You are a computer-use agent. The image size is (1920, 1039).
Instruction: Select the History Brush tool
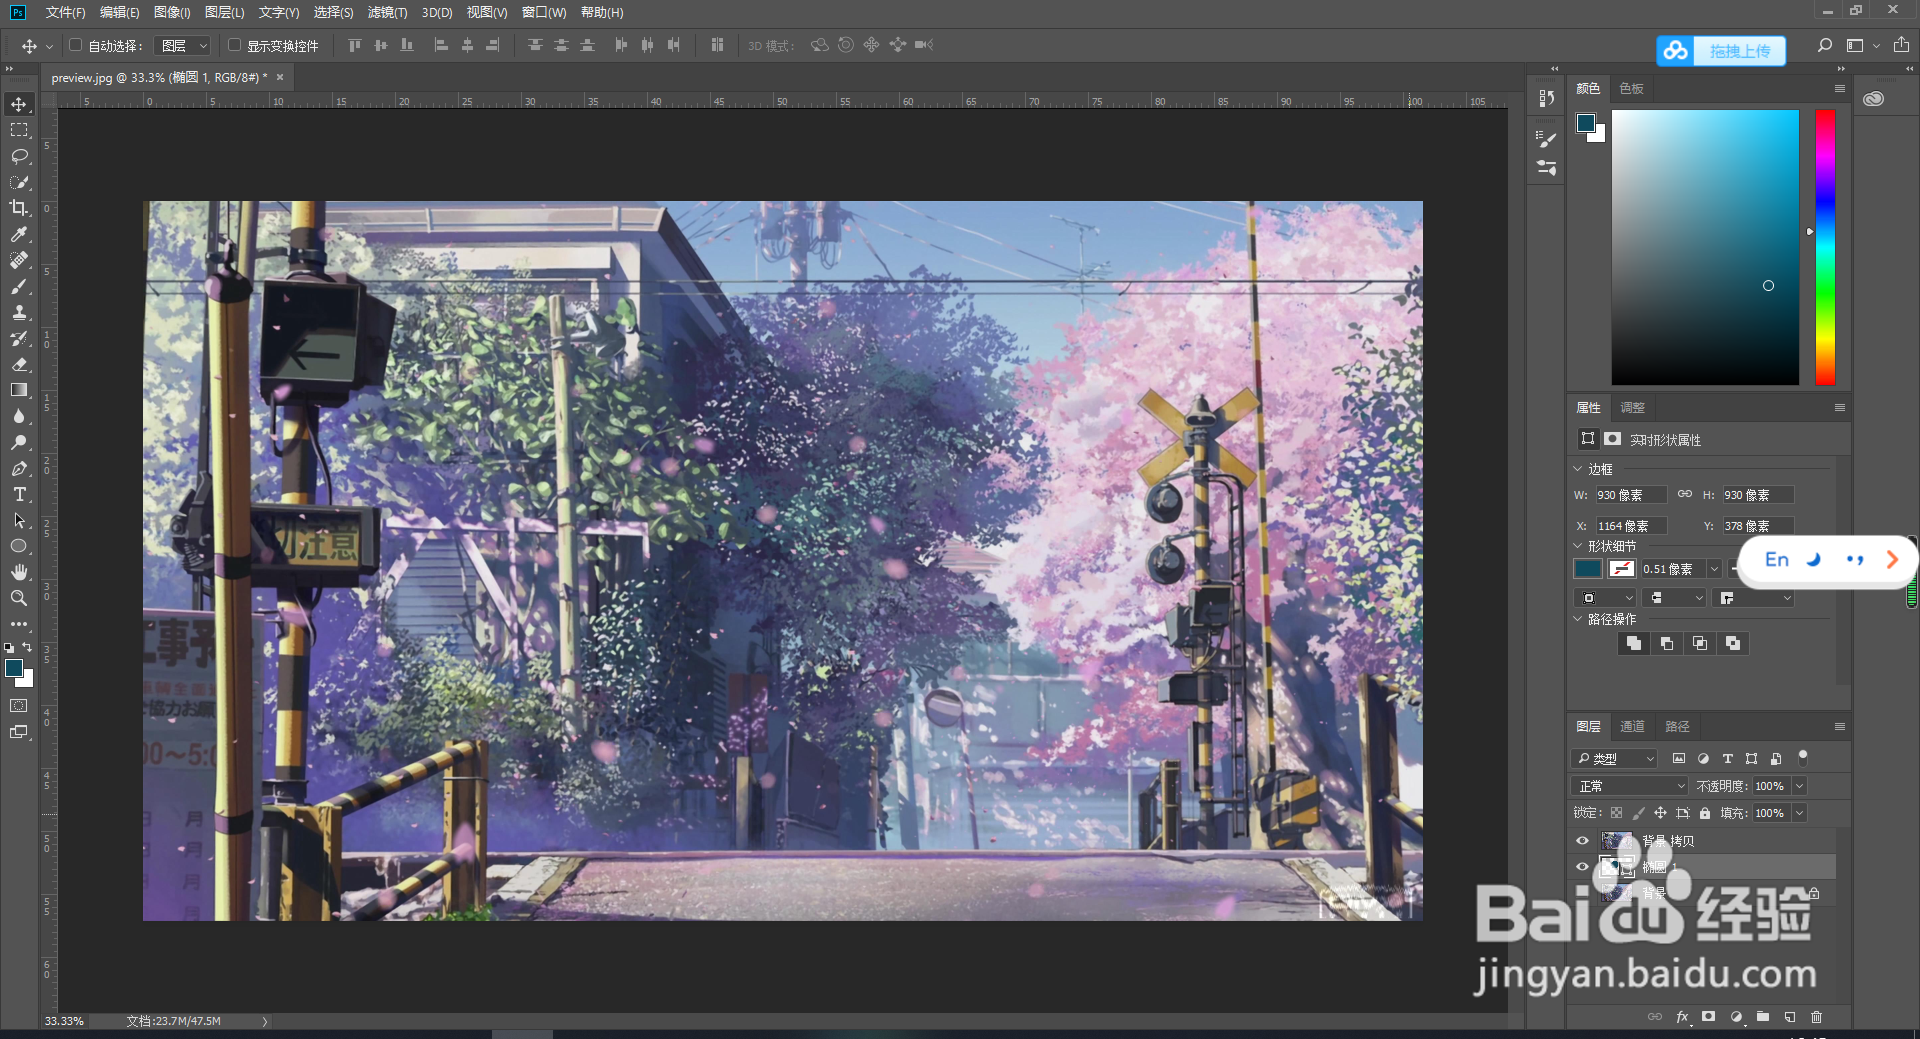tap(19, 338)
